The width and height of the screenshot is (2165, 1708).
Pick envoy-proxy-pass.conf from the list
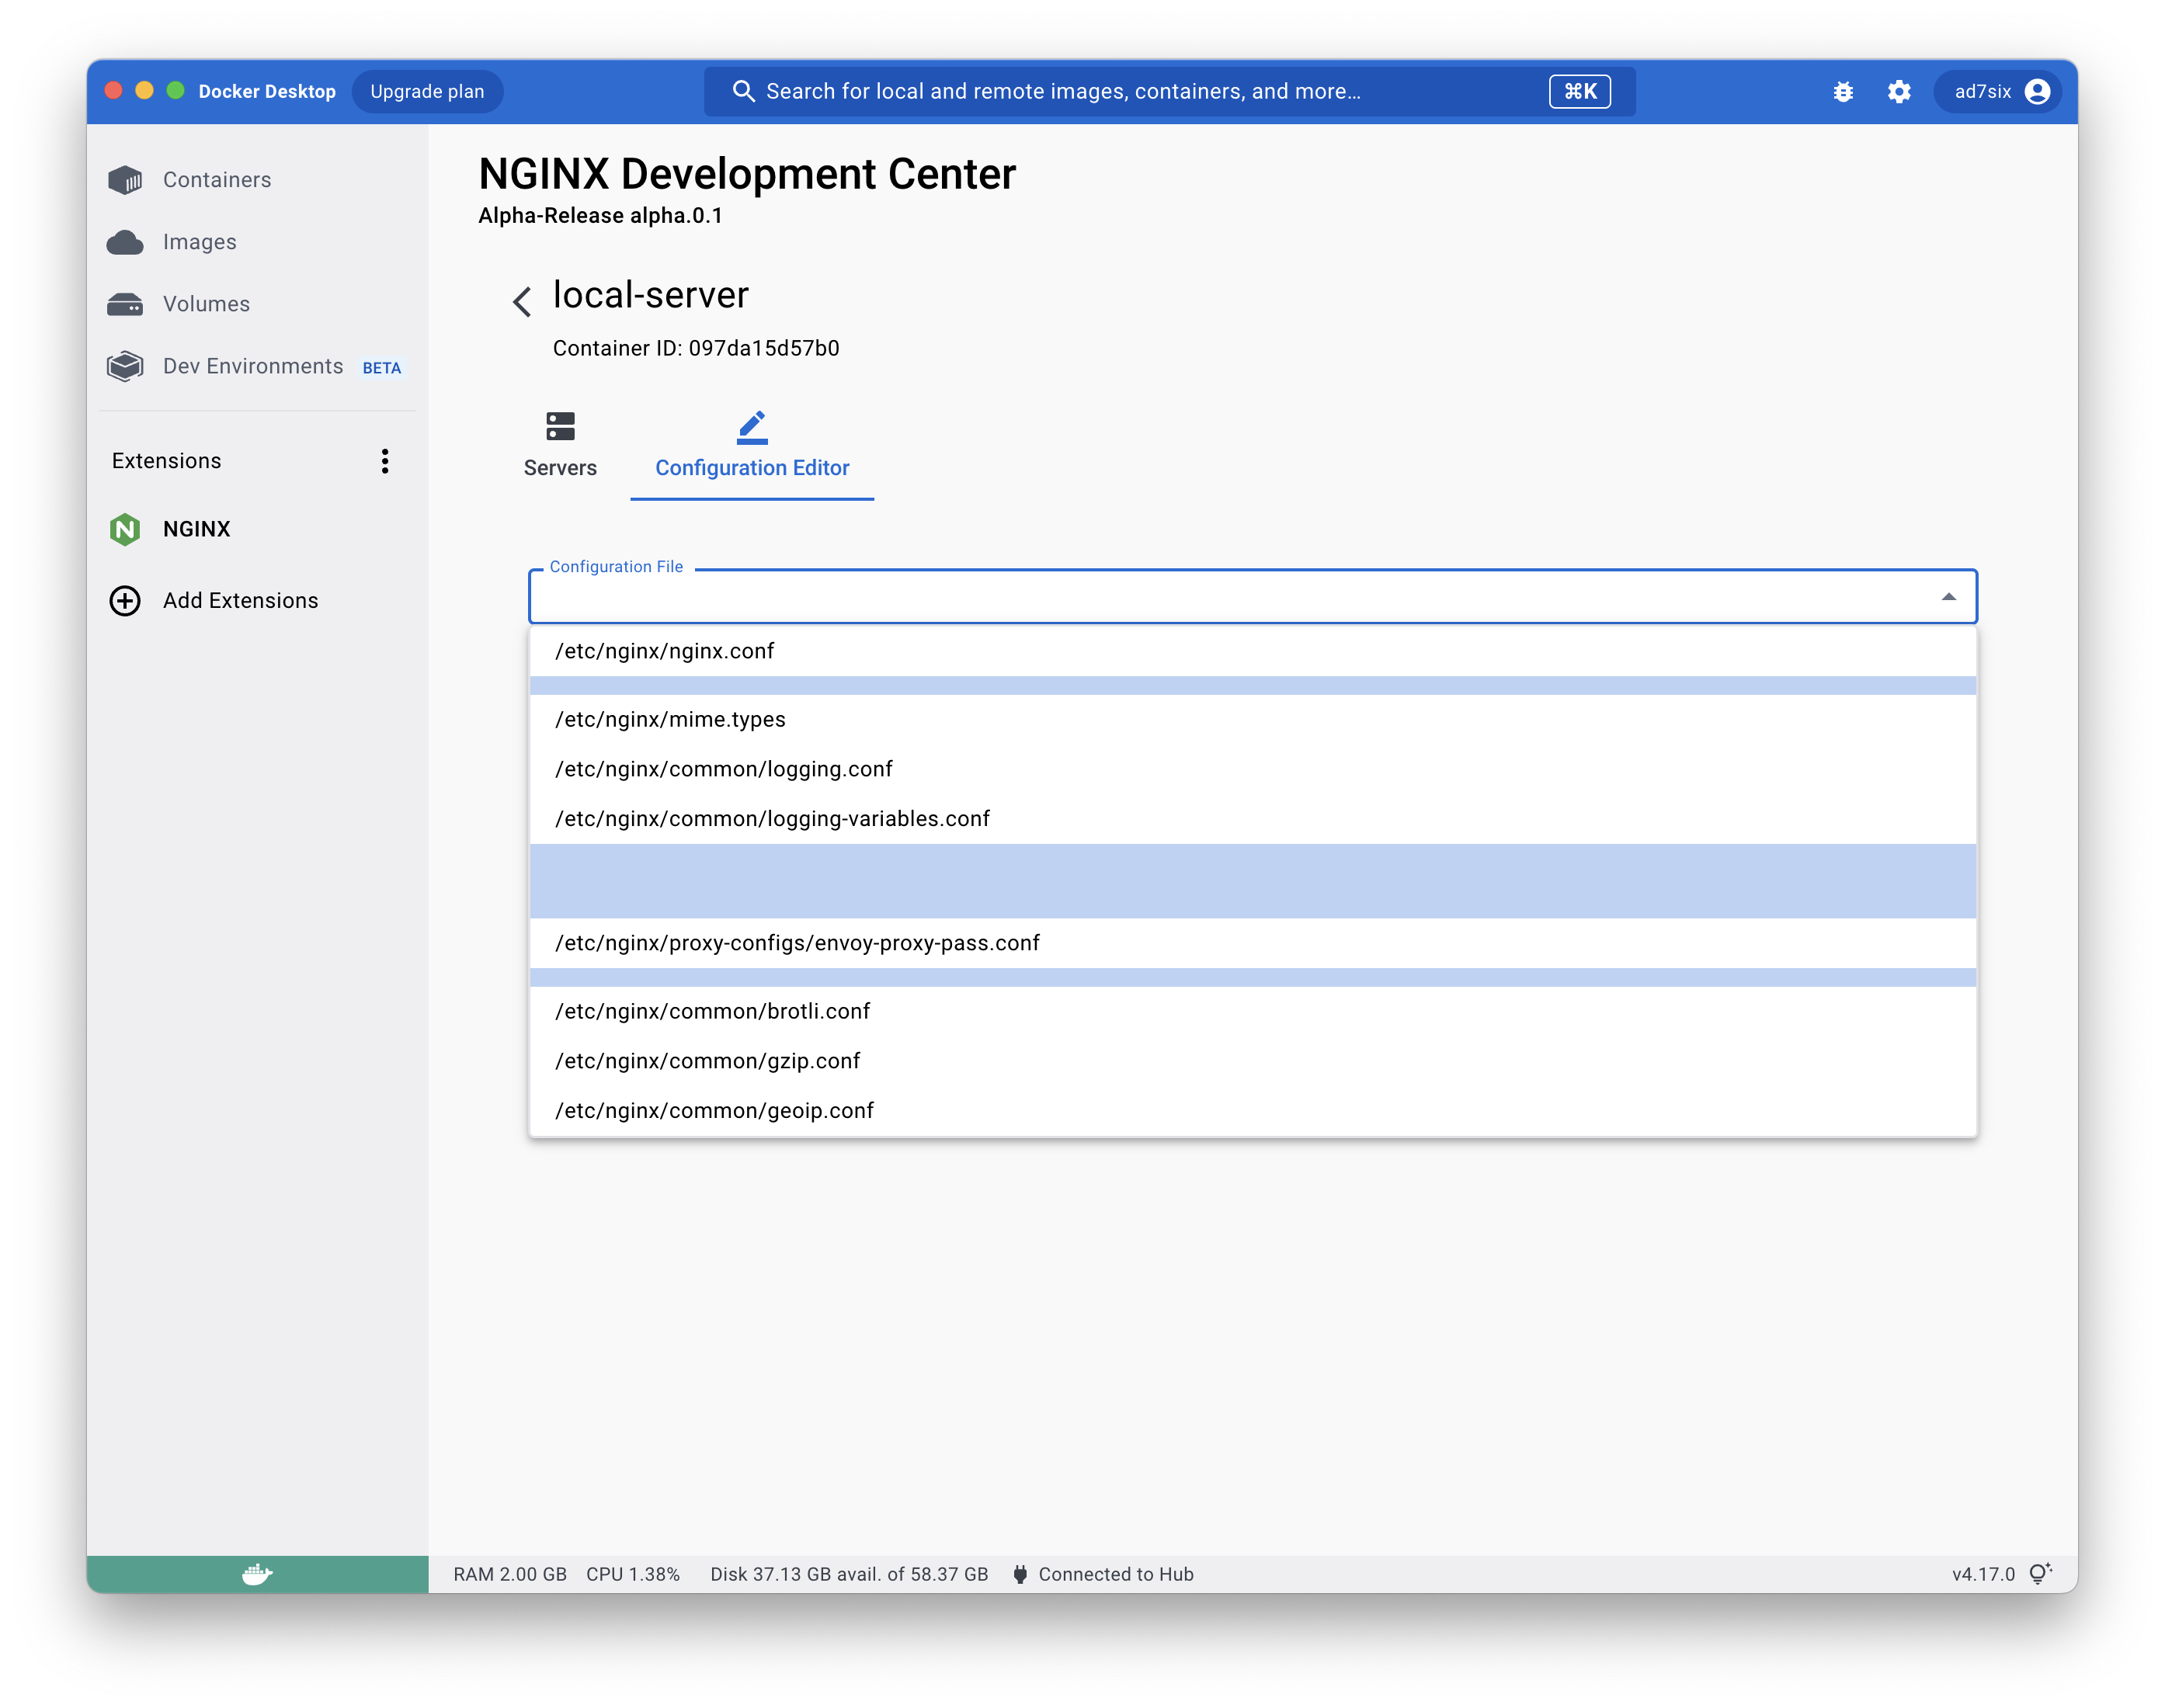pos(1253,943)
